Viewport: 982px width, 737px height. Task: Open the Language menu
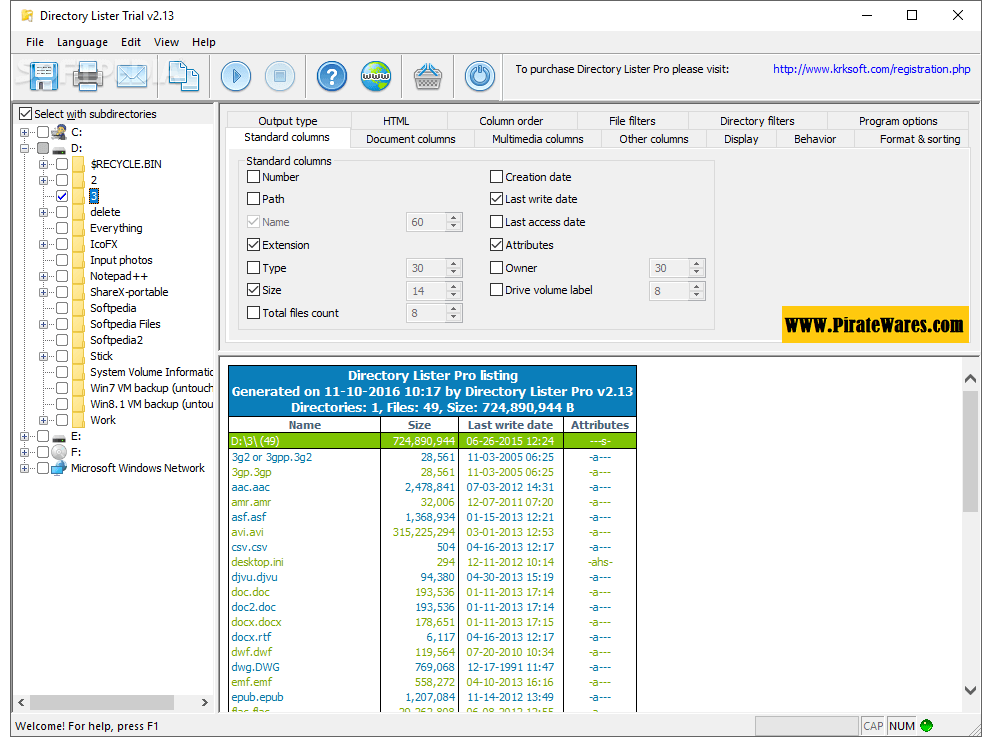tap(82, 42)
